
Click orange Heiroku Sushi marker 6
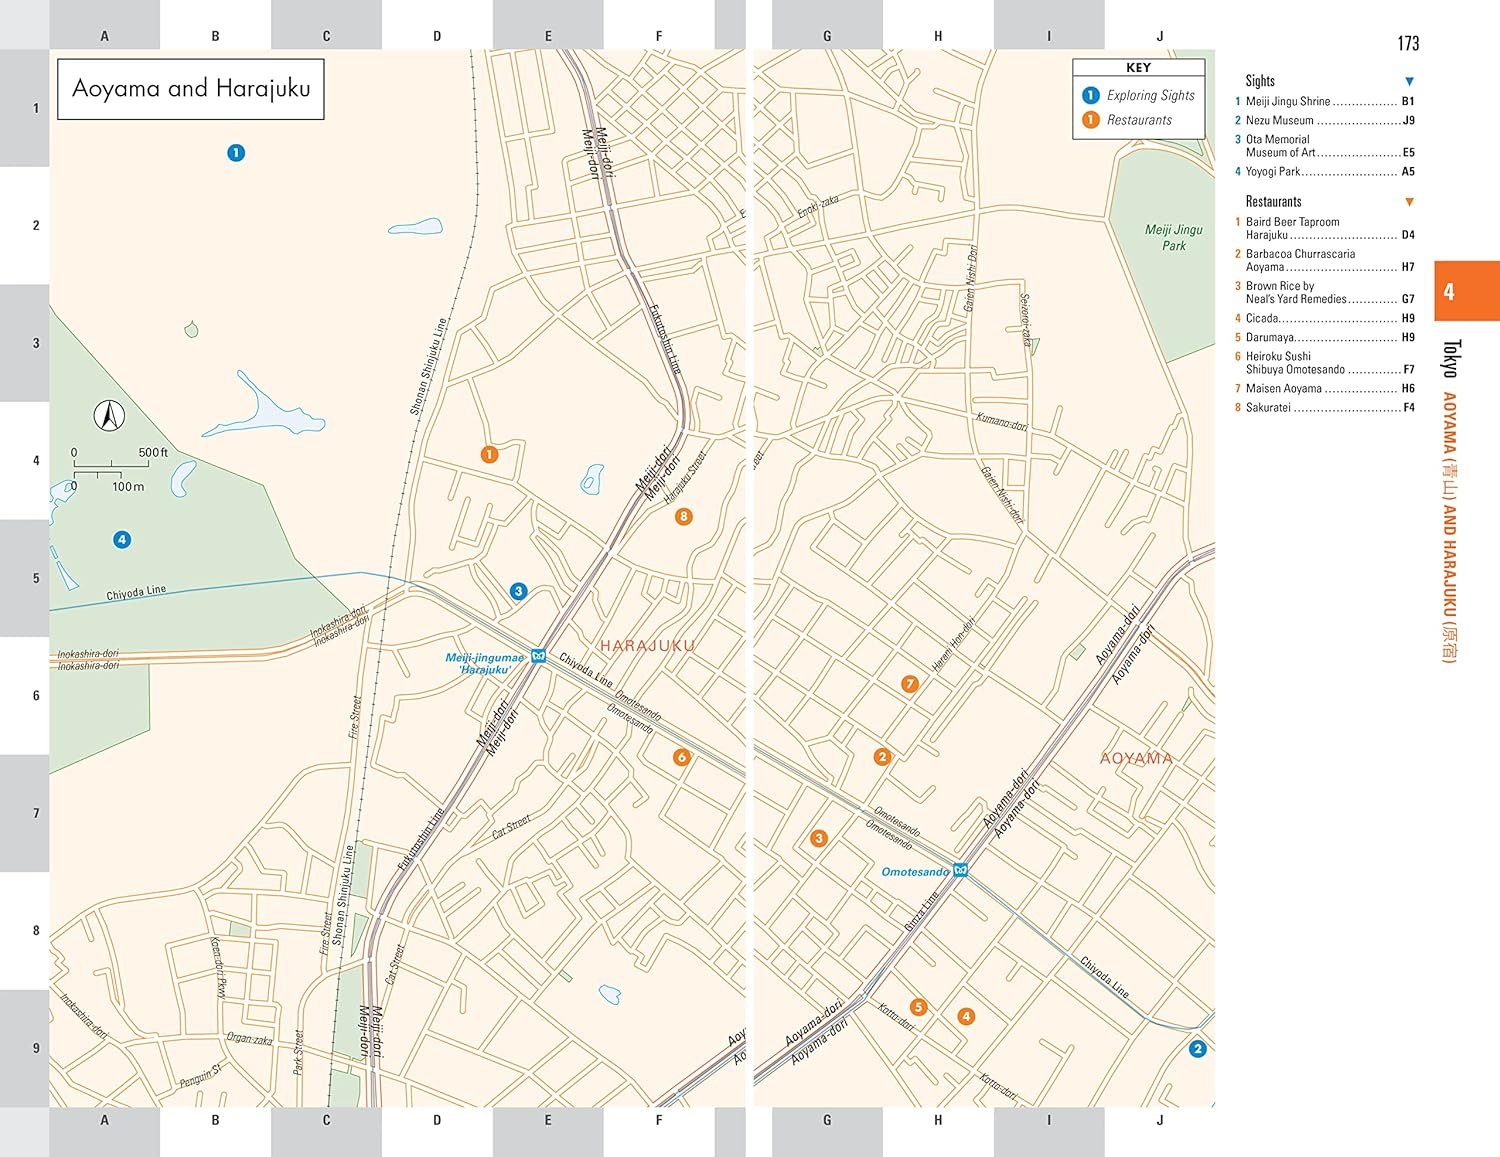(682, 757)
